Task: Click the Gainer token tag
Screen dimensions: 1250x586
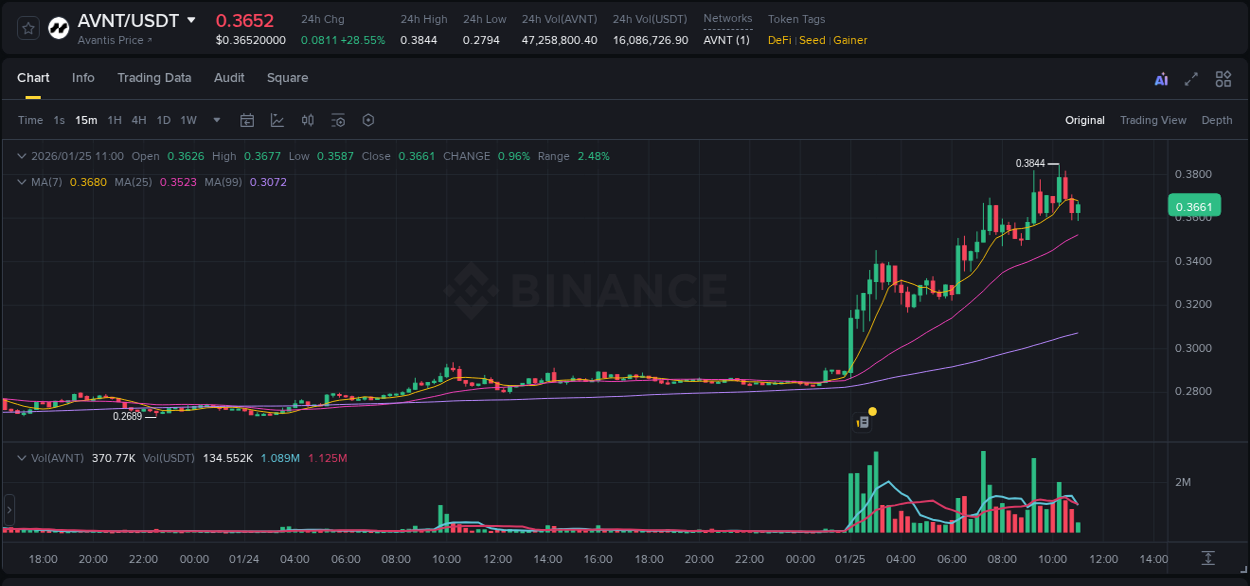Action: click(850, 40)
